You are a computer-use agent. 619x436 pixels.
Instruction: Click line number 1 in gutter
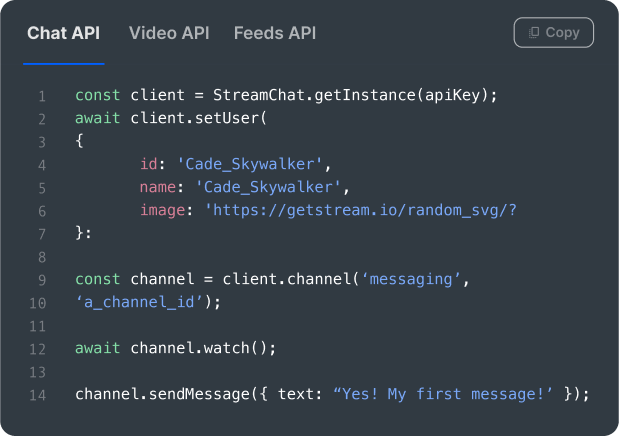pyautogui.click(x=42, y=96)
